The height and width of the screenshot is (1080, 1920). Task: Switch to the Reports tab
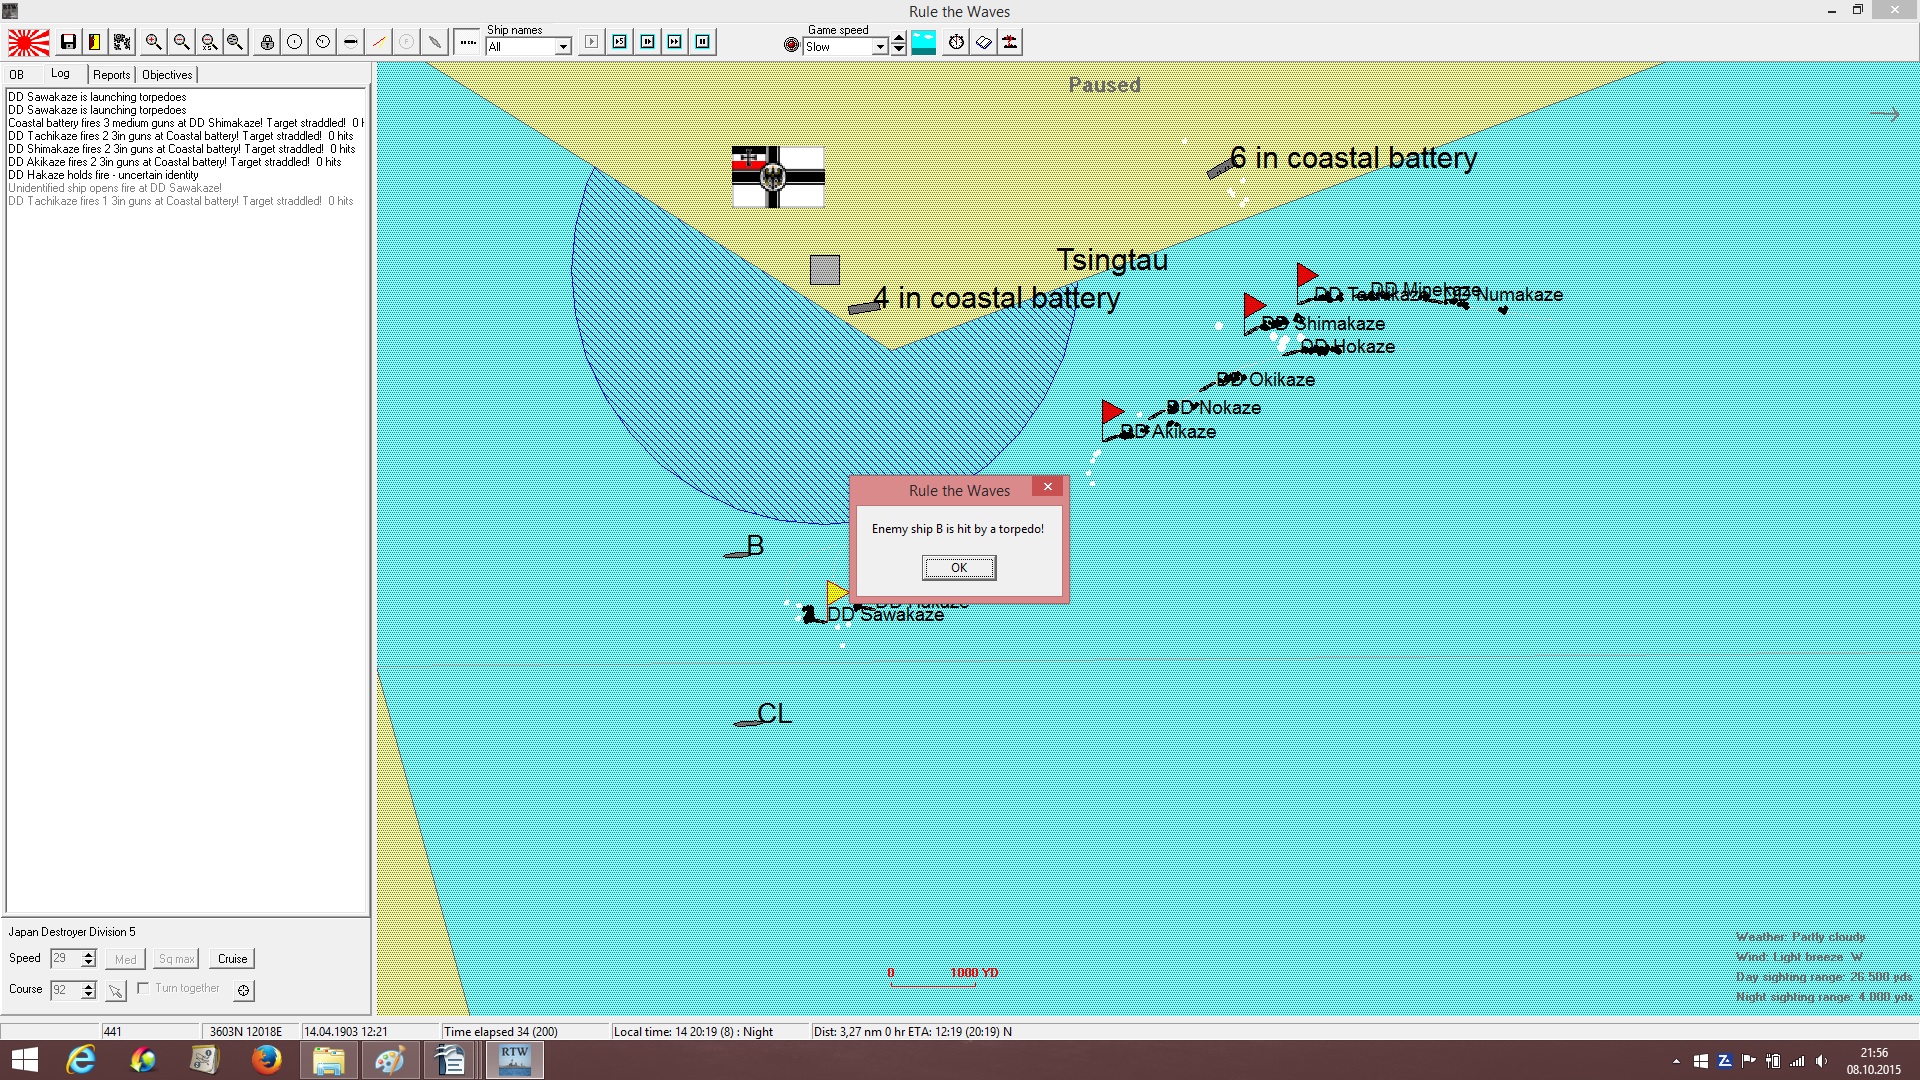coord(112,75)
